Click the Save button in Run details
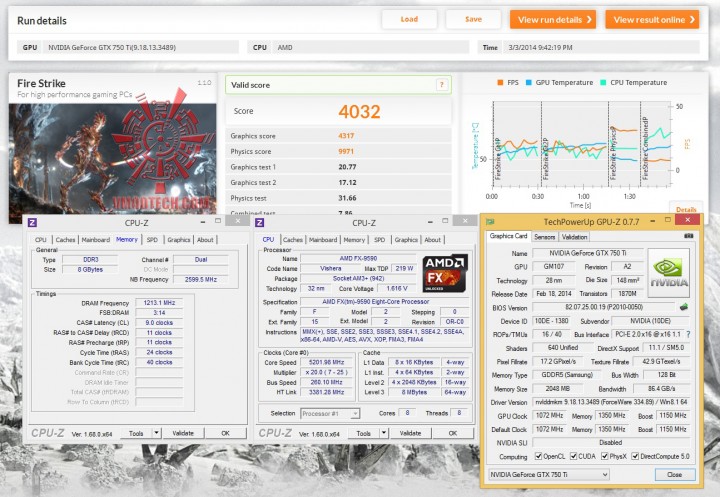720x497 pixels. point(473,19)
